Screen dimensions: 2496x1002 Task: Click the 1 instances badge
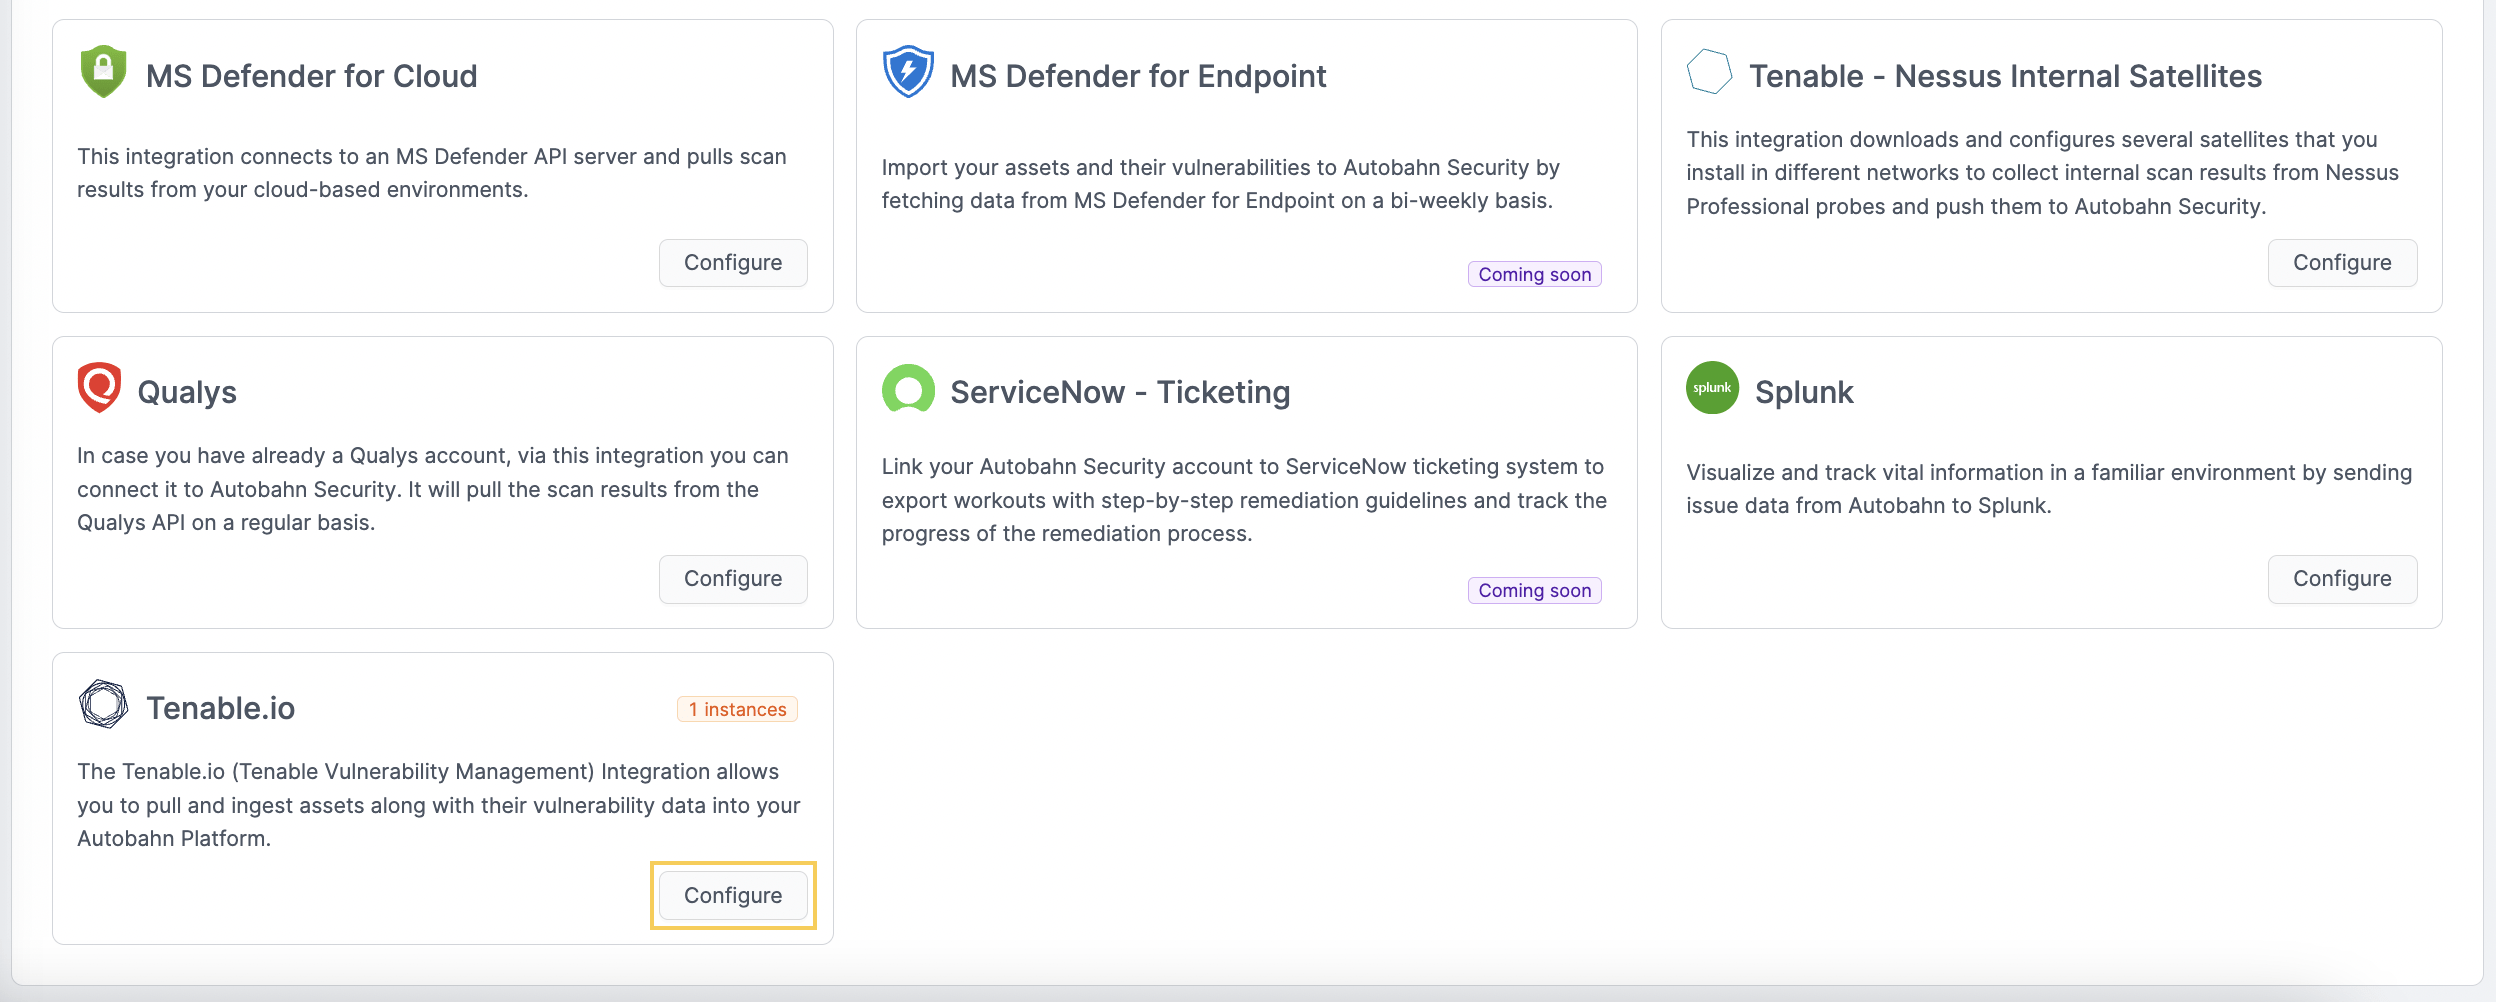click(x=737, y=710)
